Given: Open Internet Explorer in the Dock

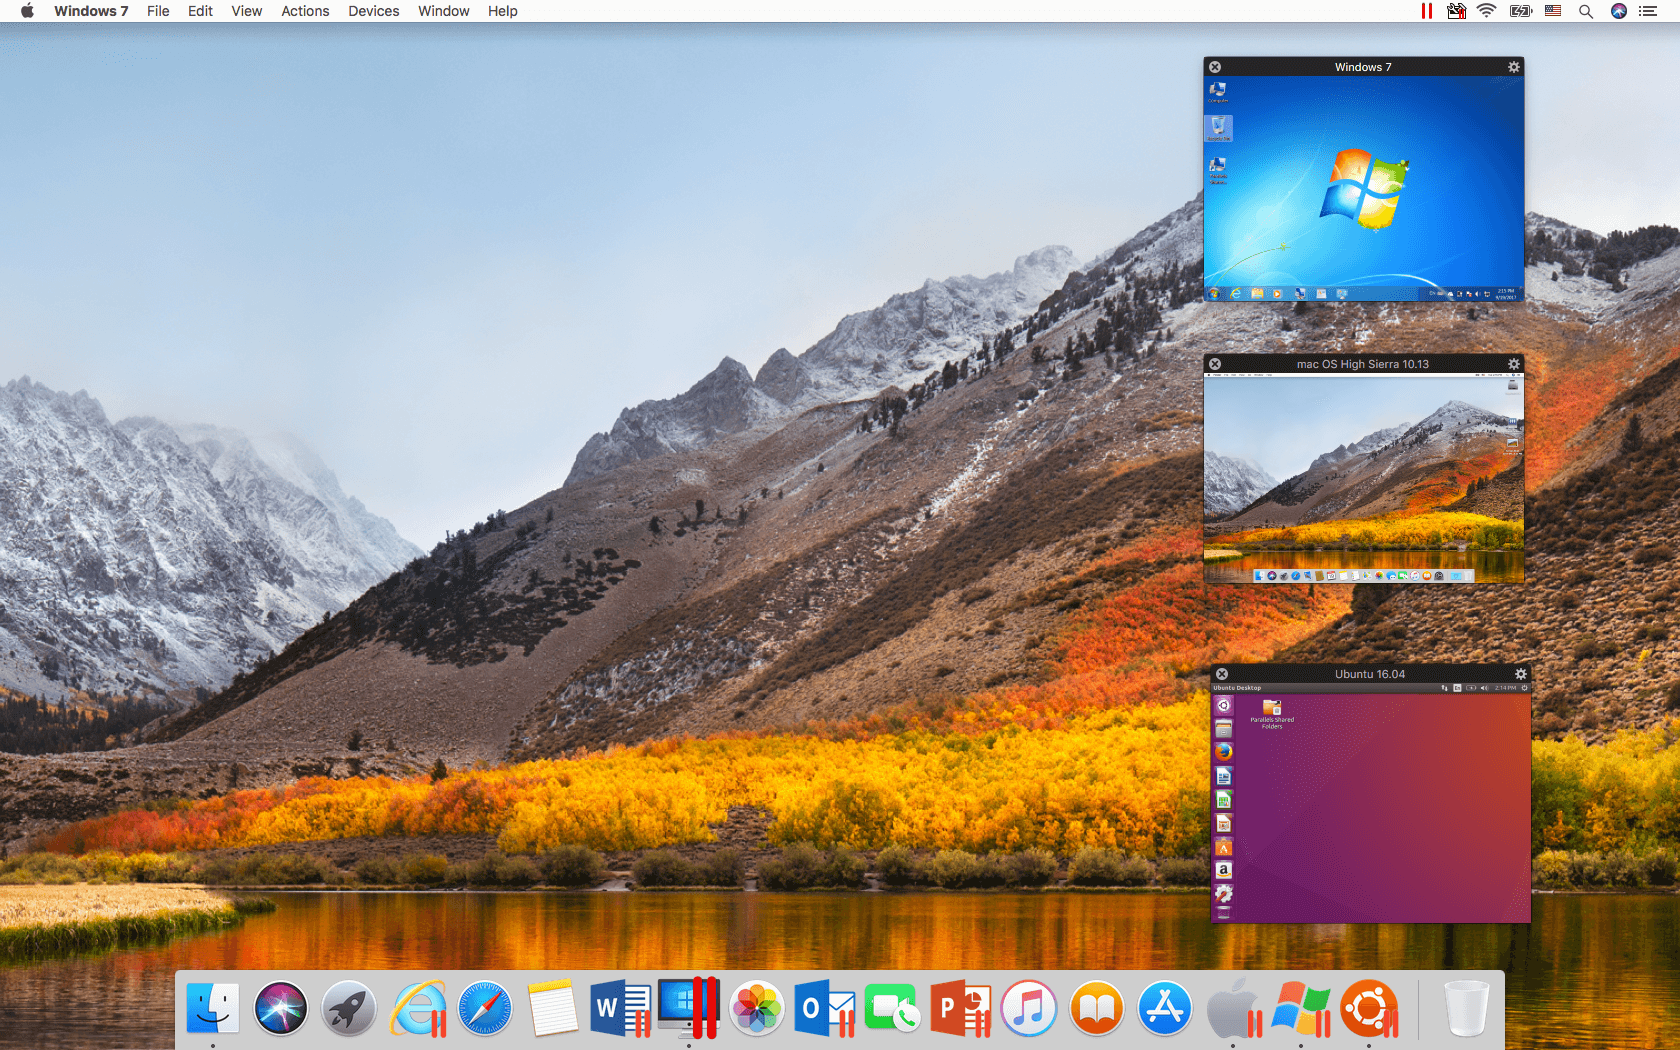Looking at the screenshot, I should 418,1008.
